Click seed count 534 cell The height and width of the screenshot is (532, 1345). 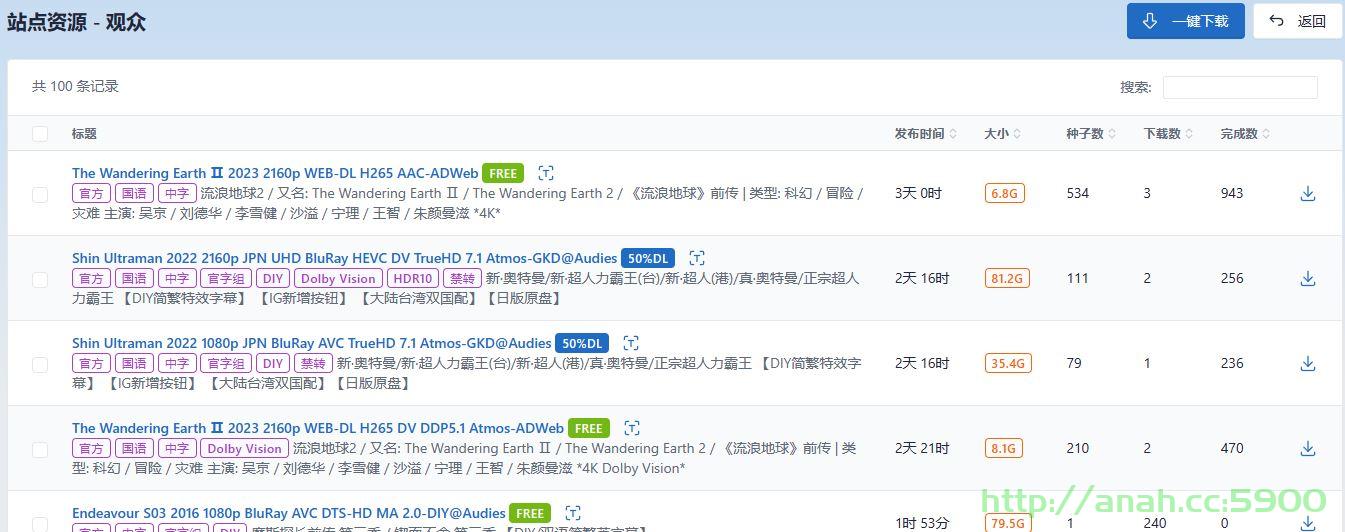coord(1077,194)
